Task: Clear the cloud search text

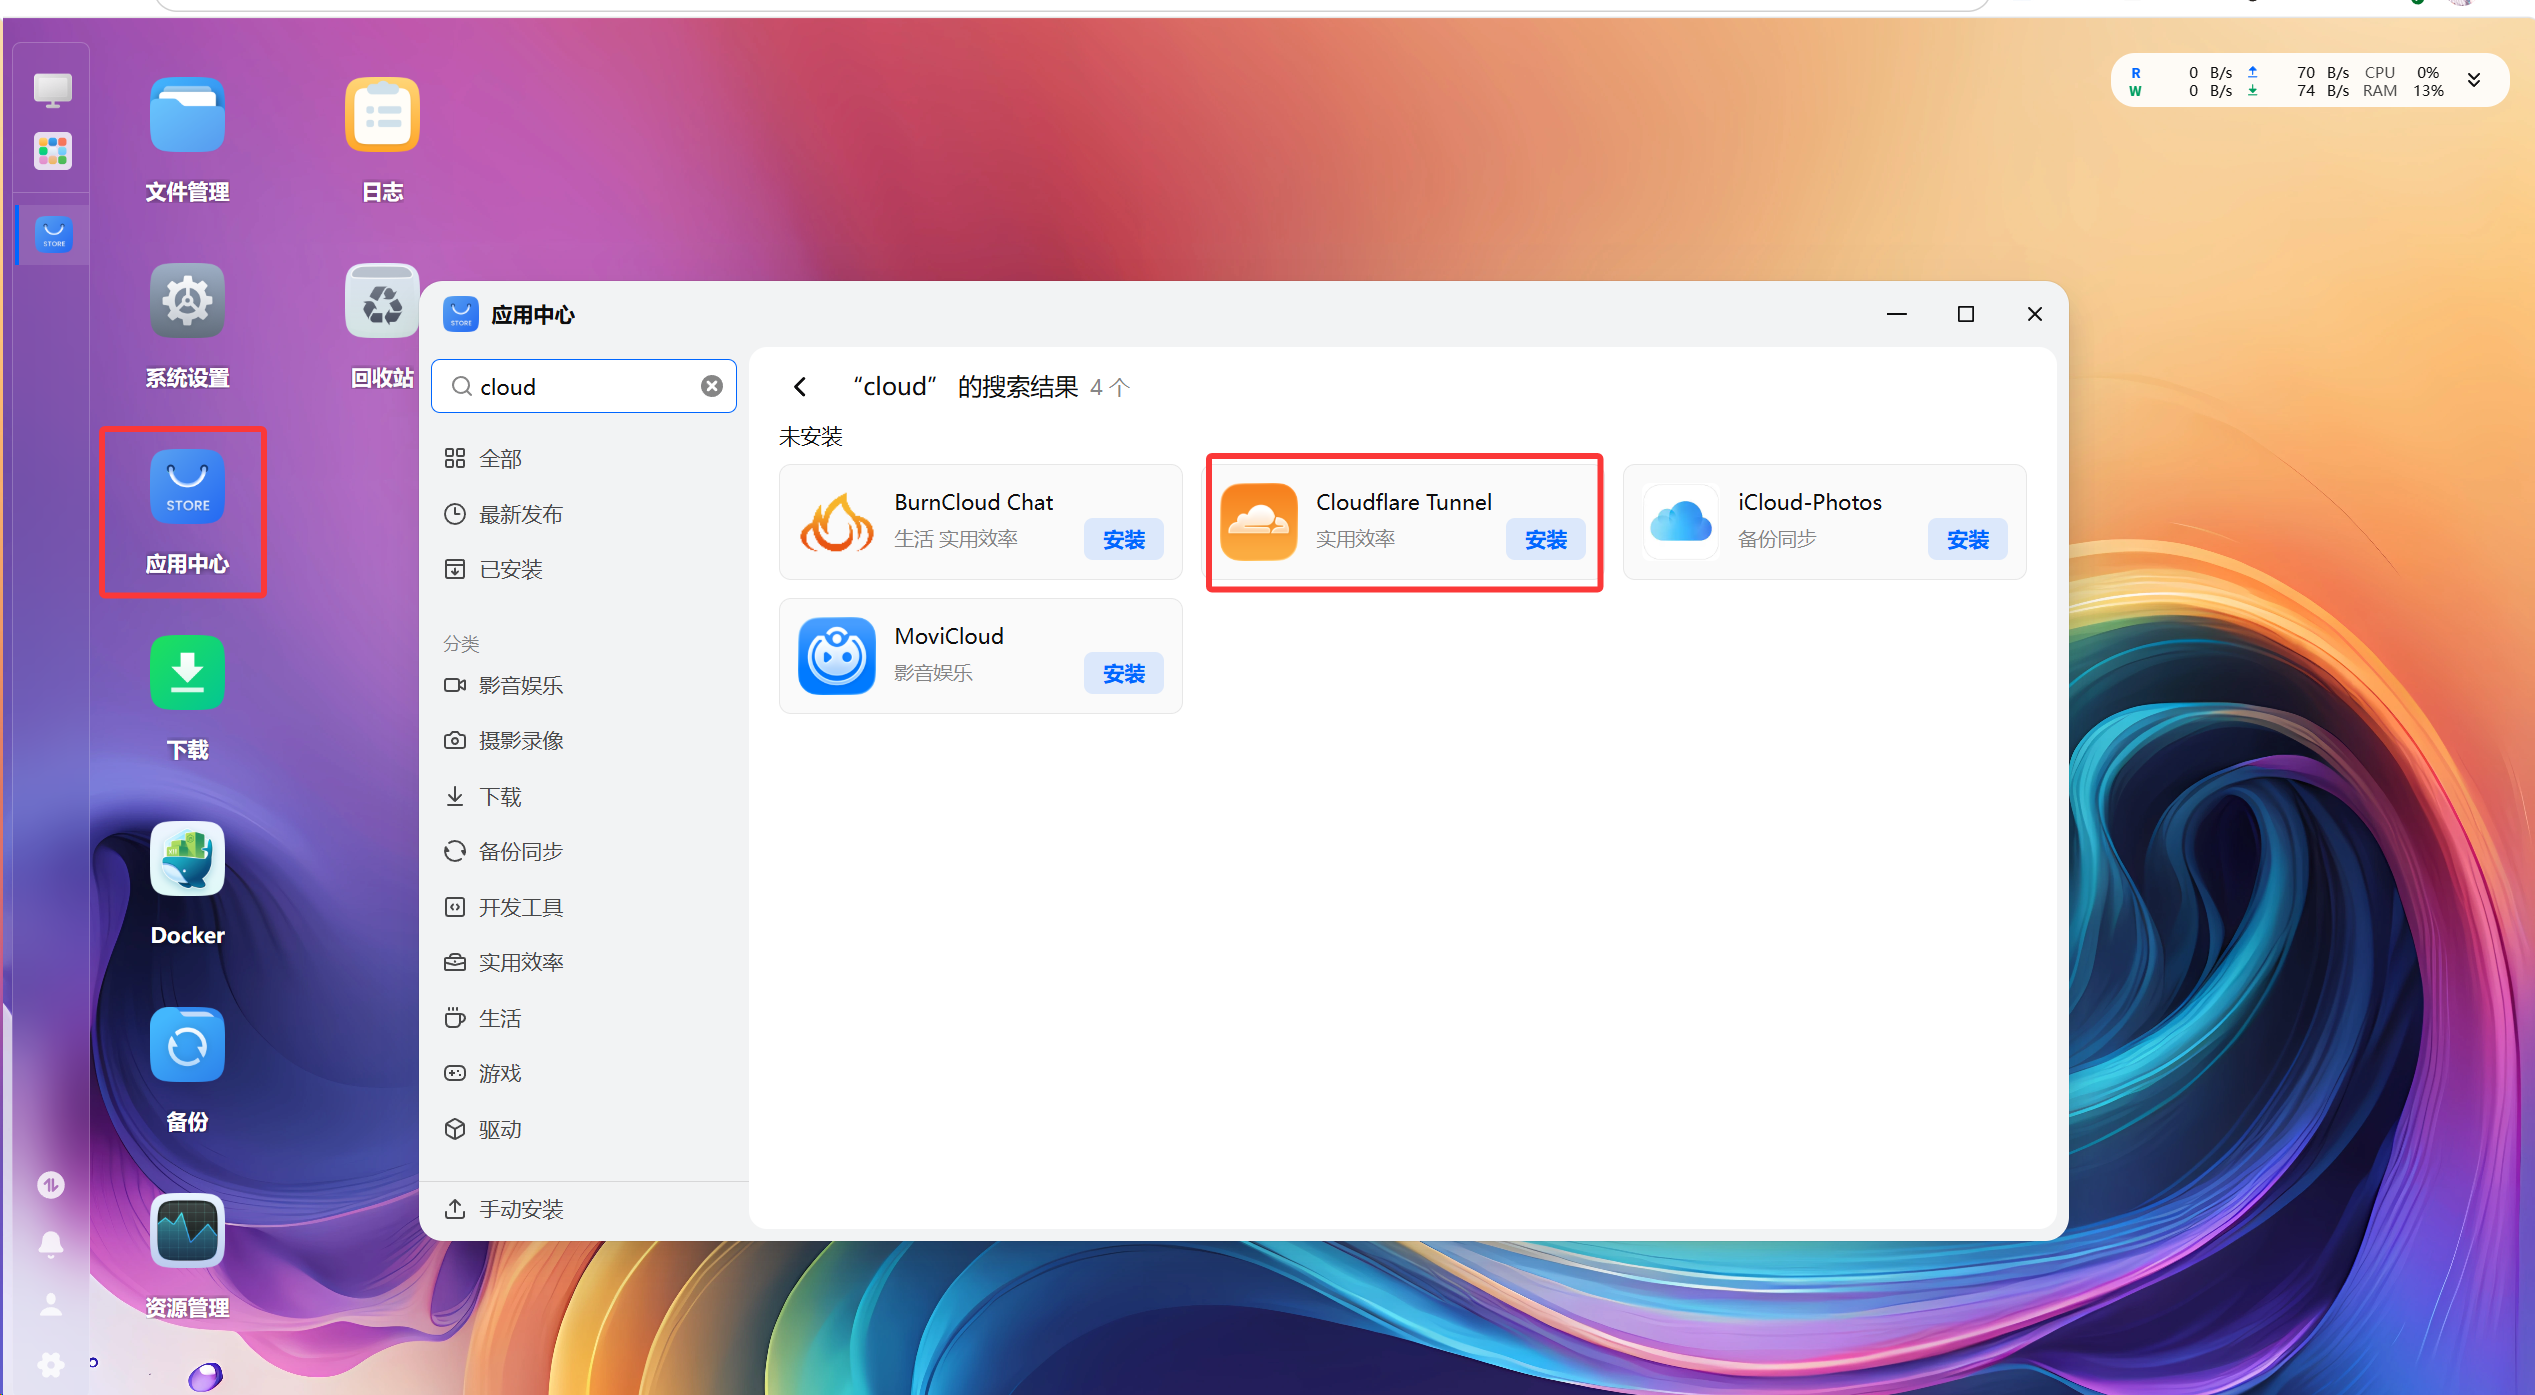Action: point(711,386)
